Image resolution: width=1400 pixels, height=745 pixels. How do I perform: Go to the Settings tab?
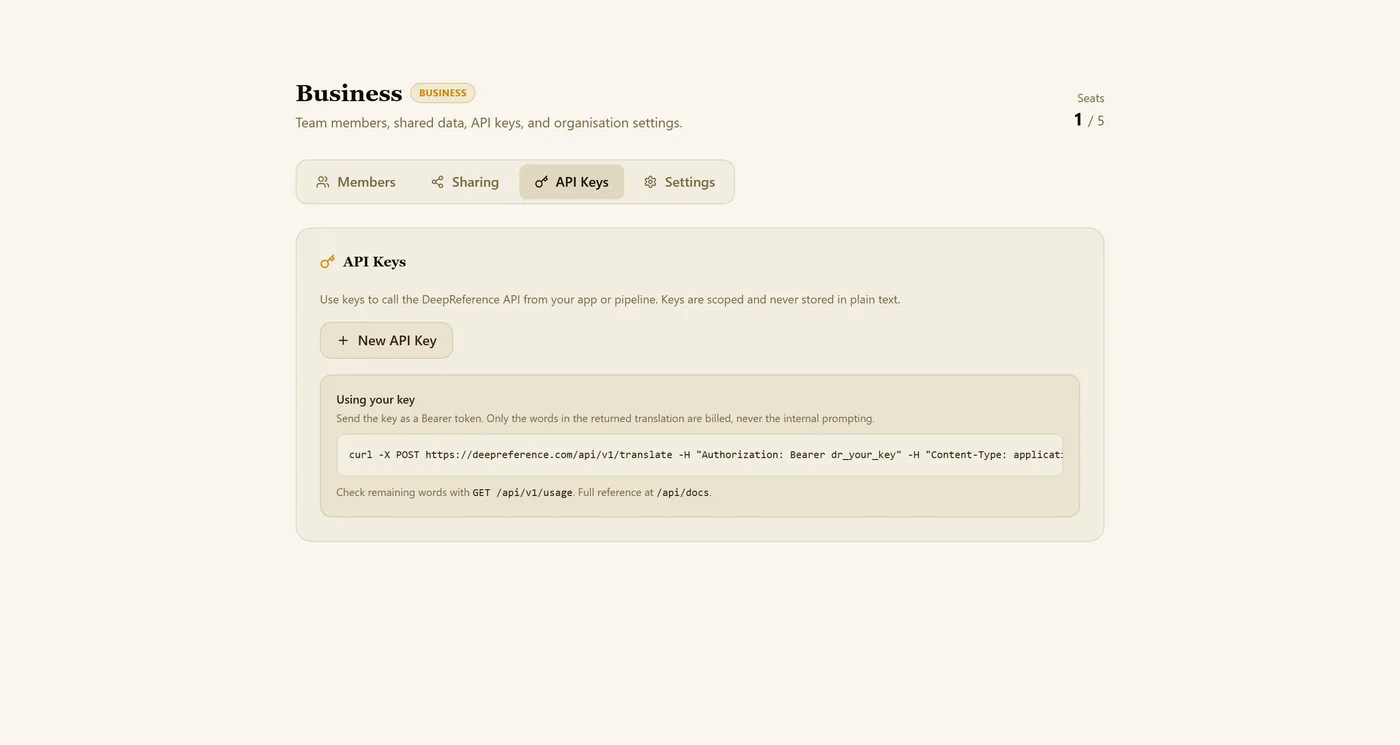point(679,182)
